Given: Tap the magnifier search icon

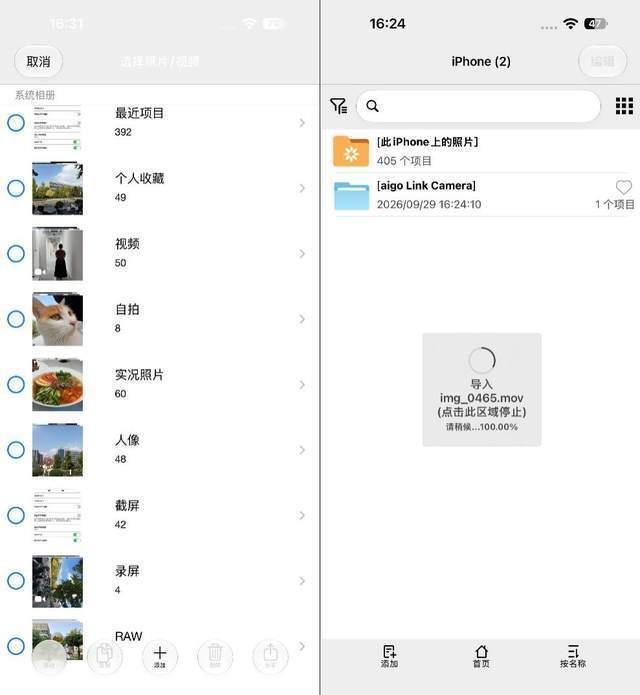Looking at the screenshot, I should click(373, 106).
